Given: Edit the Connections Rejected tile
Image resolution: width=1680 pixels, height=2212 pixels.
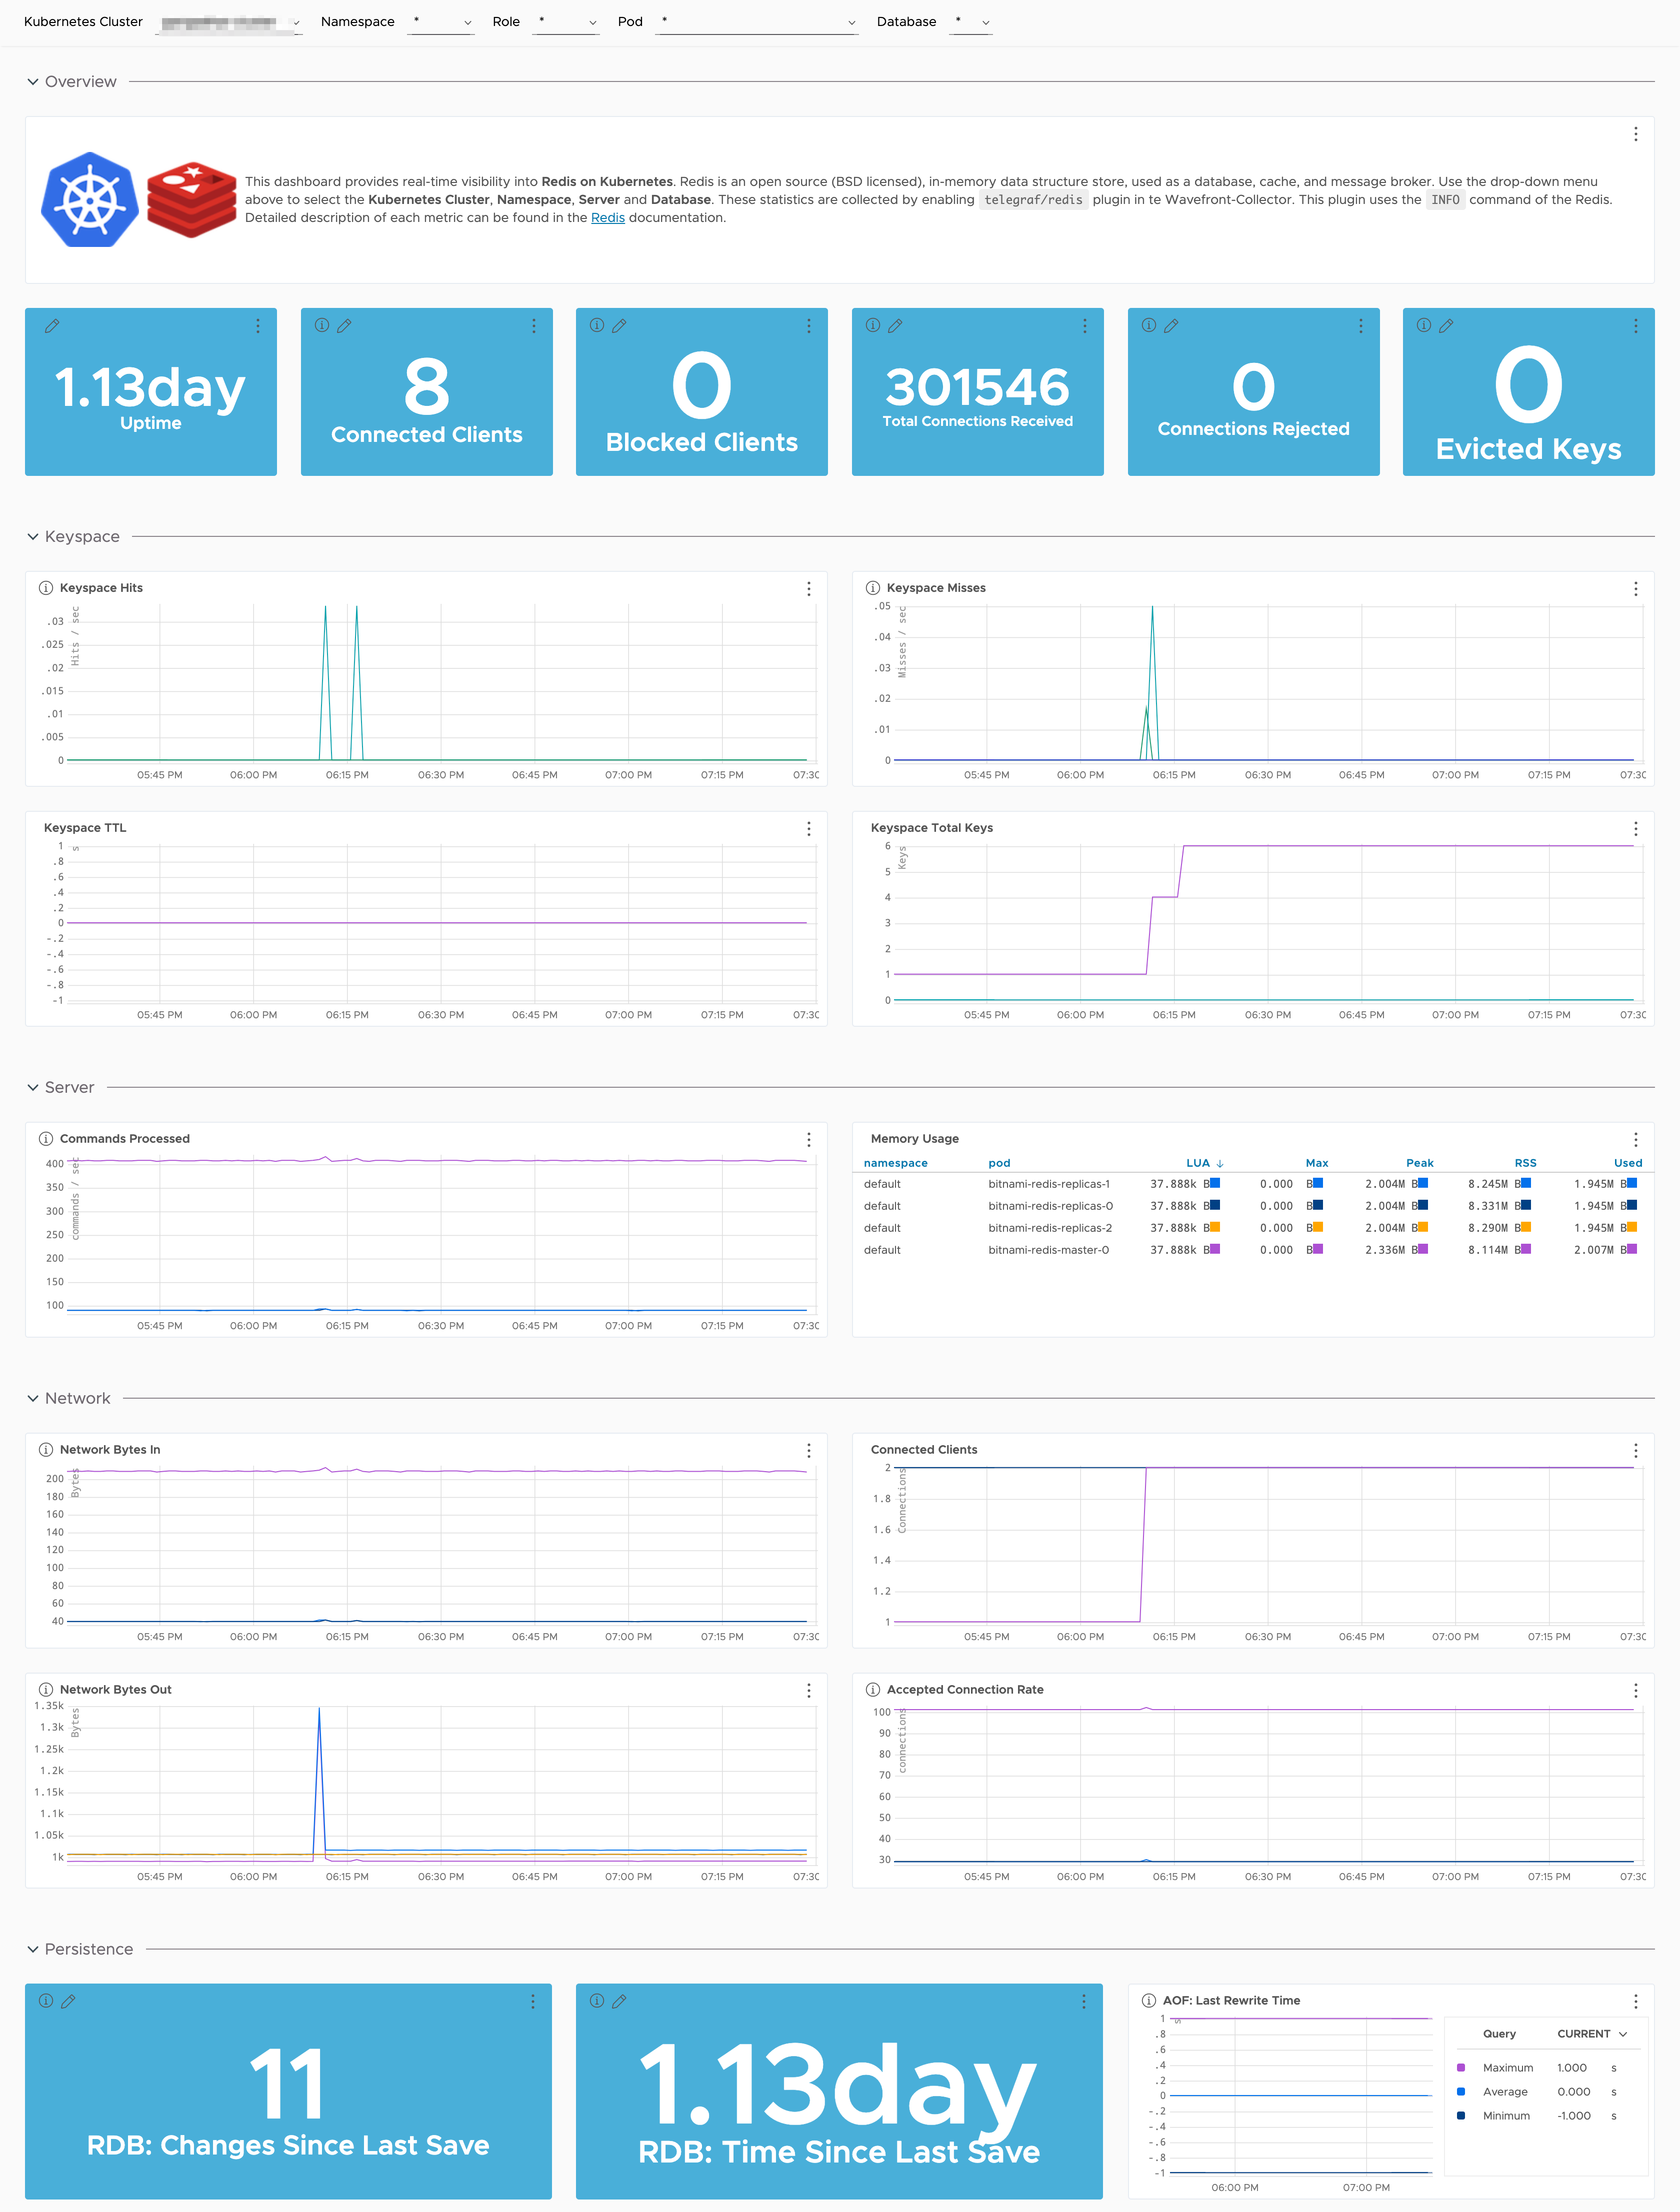Looking at the screenshot, I should click(x=1171, y=326).
